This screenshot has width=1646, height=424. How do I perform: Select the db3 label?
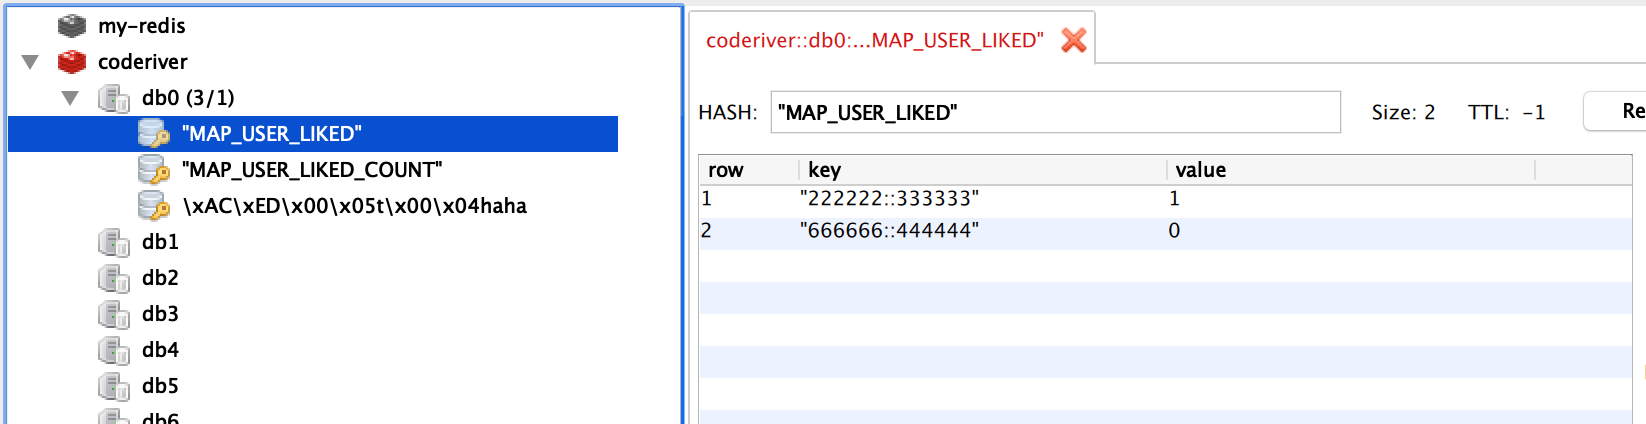(x=160, y=314)
